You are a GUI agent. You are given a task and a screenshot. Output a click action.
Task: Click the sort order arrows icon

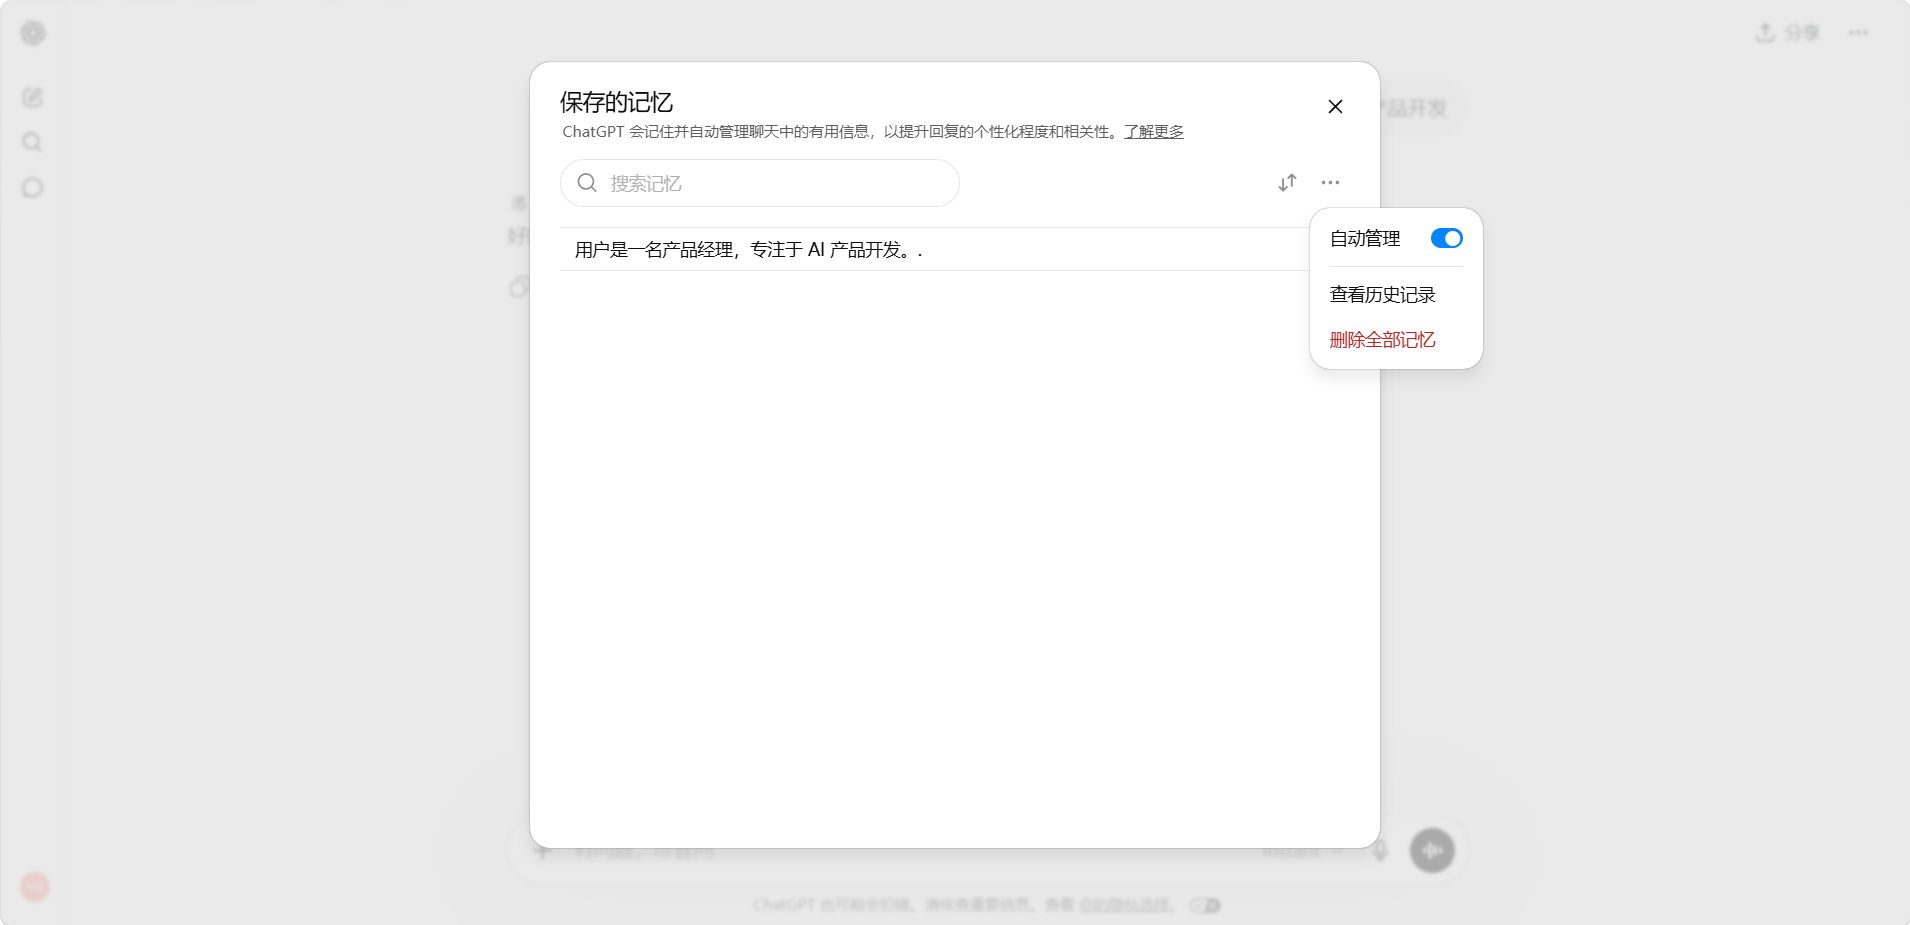[1287, 182]
